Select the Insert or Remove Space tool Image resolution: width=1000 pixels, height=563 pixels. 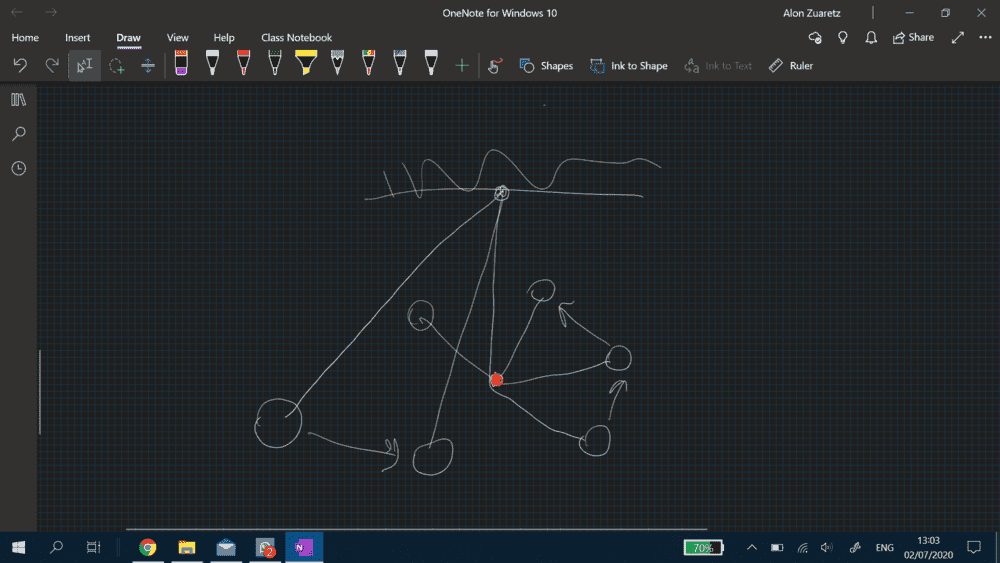pyautogui.click(x=148, y=66)
